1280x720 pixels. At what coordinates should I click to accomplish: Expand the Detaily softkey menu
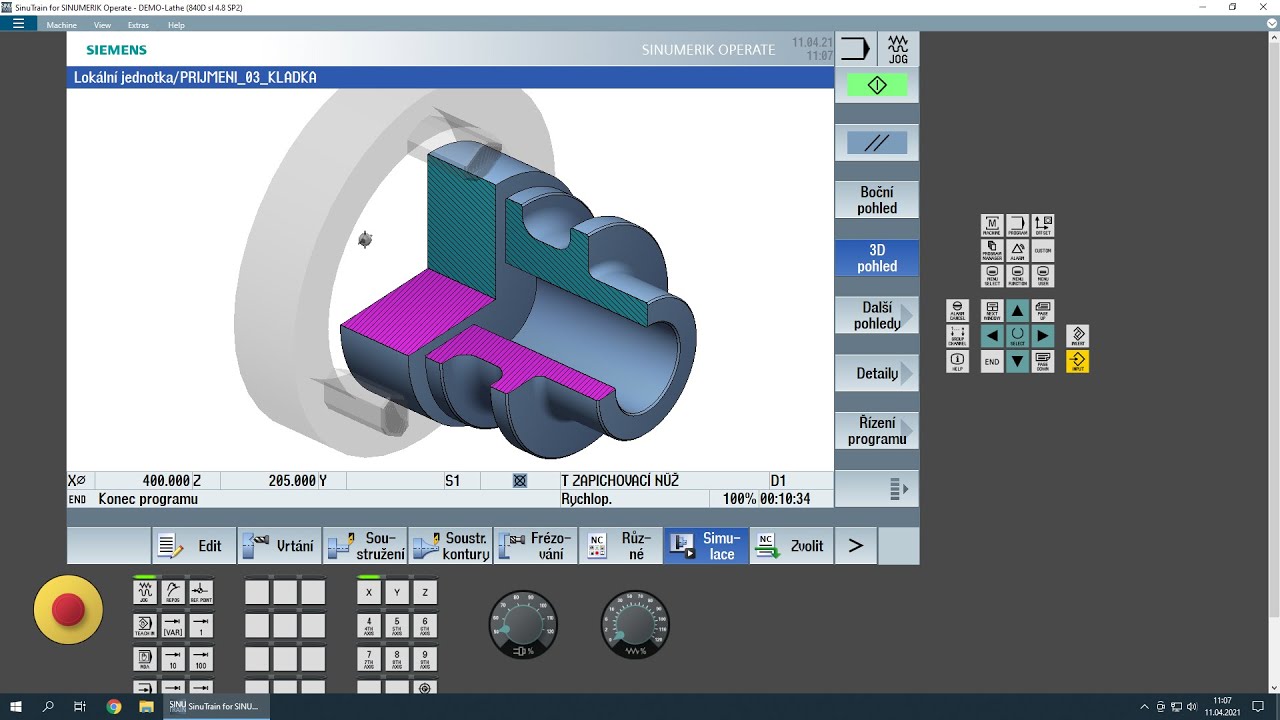pos(877,373)
